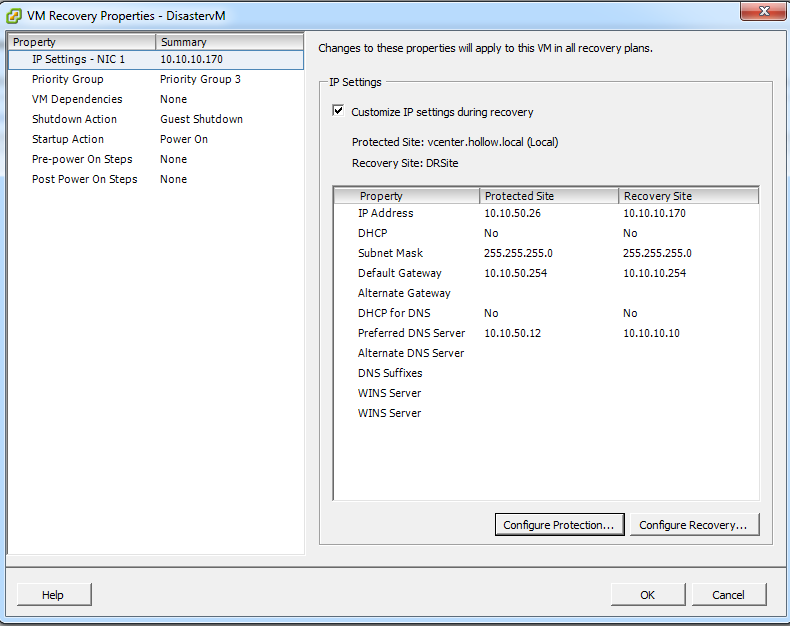
Task: Click the Summary column header in left pane
Action: click(x=229, y=42)
